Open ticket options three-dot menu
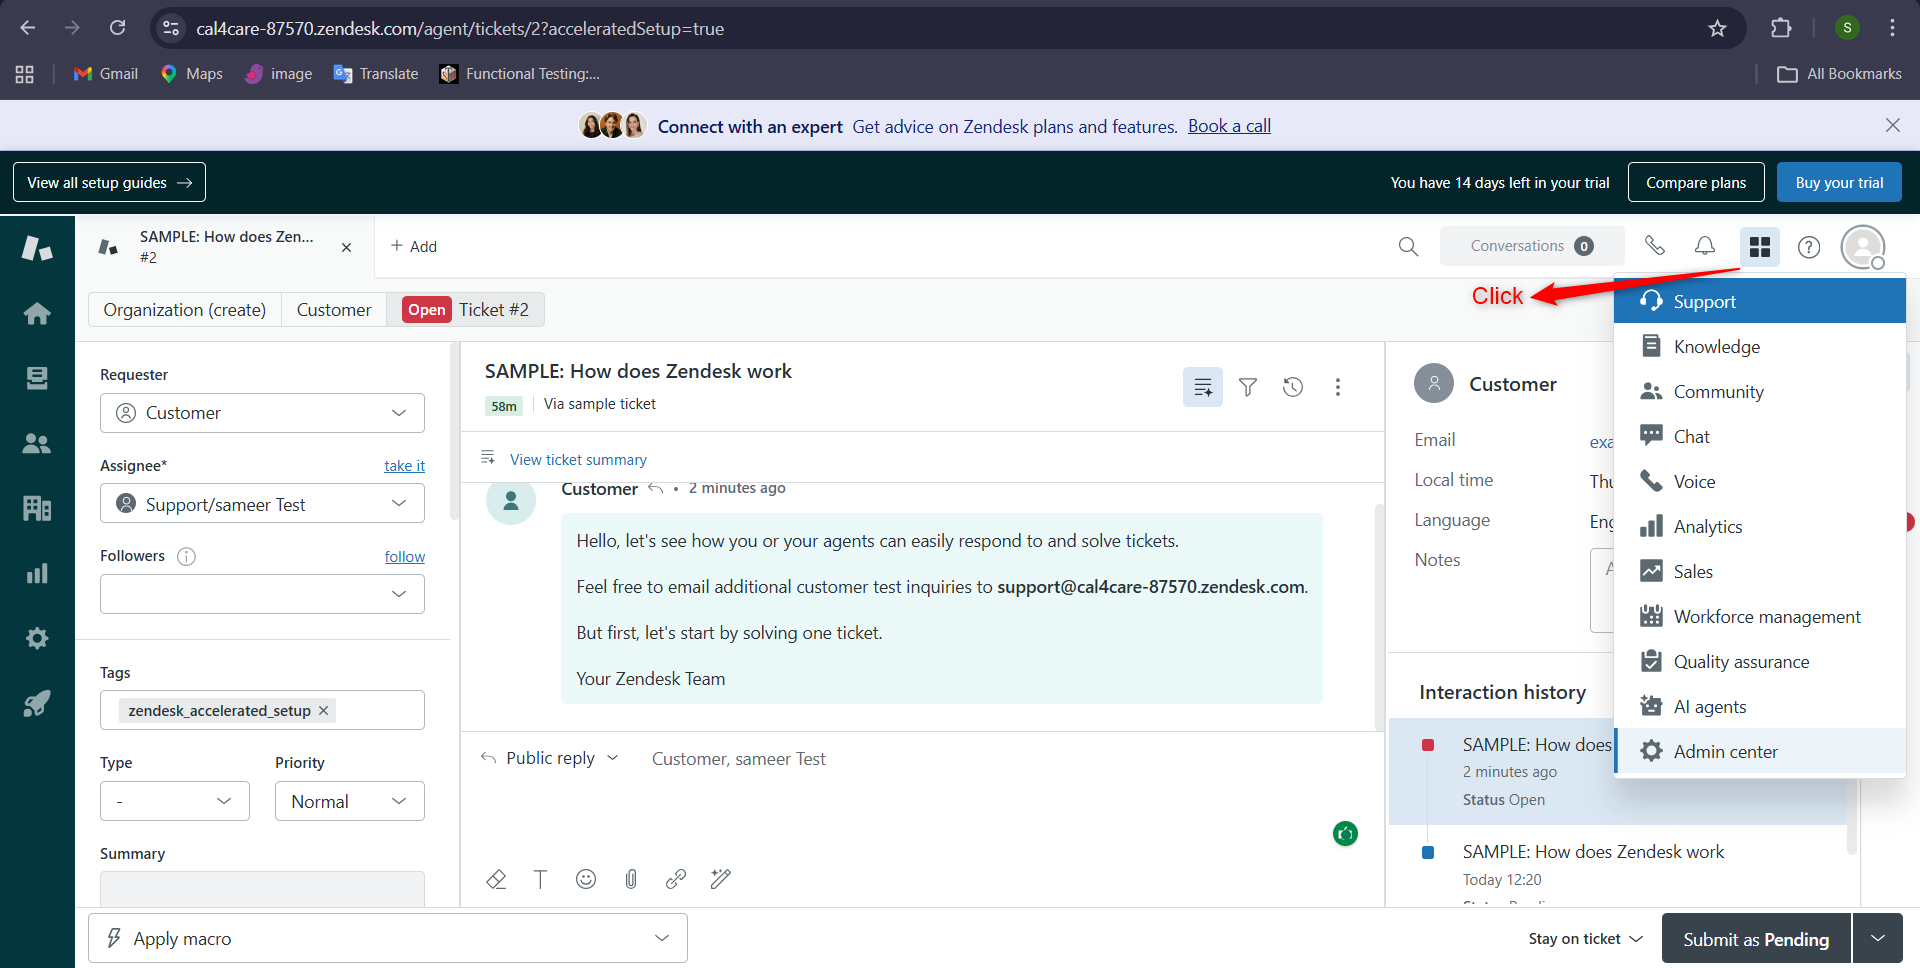This screenshot has width=1920, height=968. pyautogui.click(x=1338, y=387)
